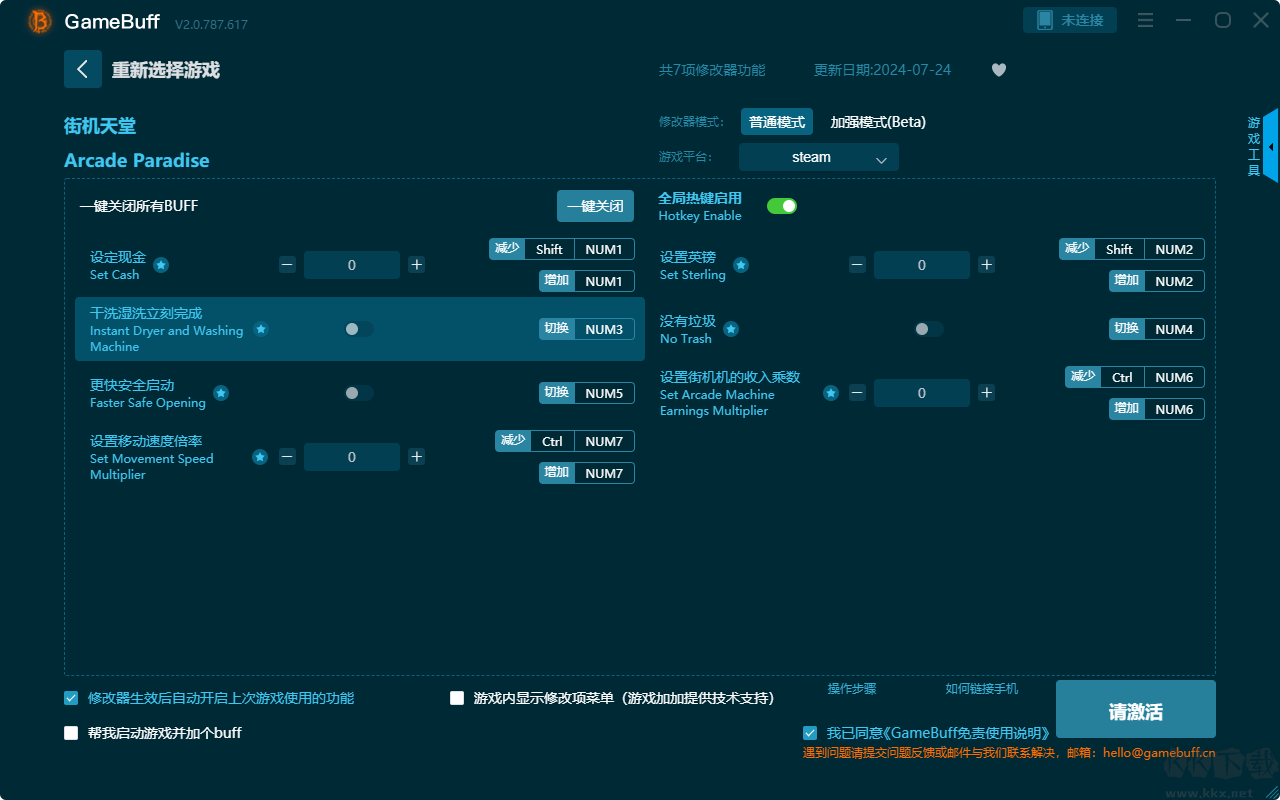The height and width of the screenshot is (800, 1280).
Task: Increase Movement Speed Multiplier with plus button
Action: (417, 457)
